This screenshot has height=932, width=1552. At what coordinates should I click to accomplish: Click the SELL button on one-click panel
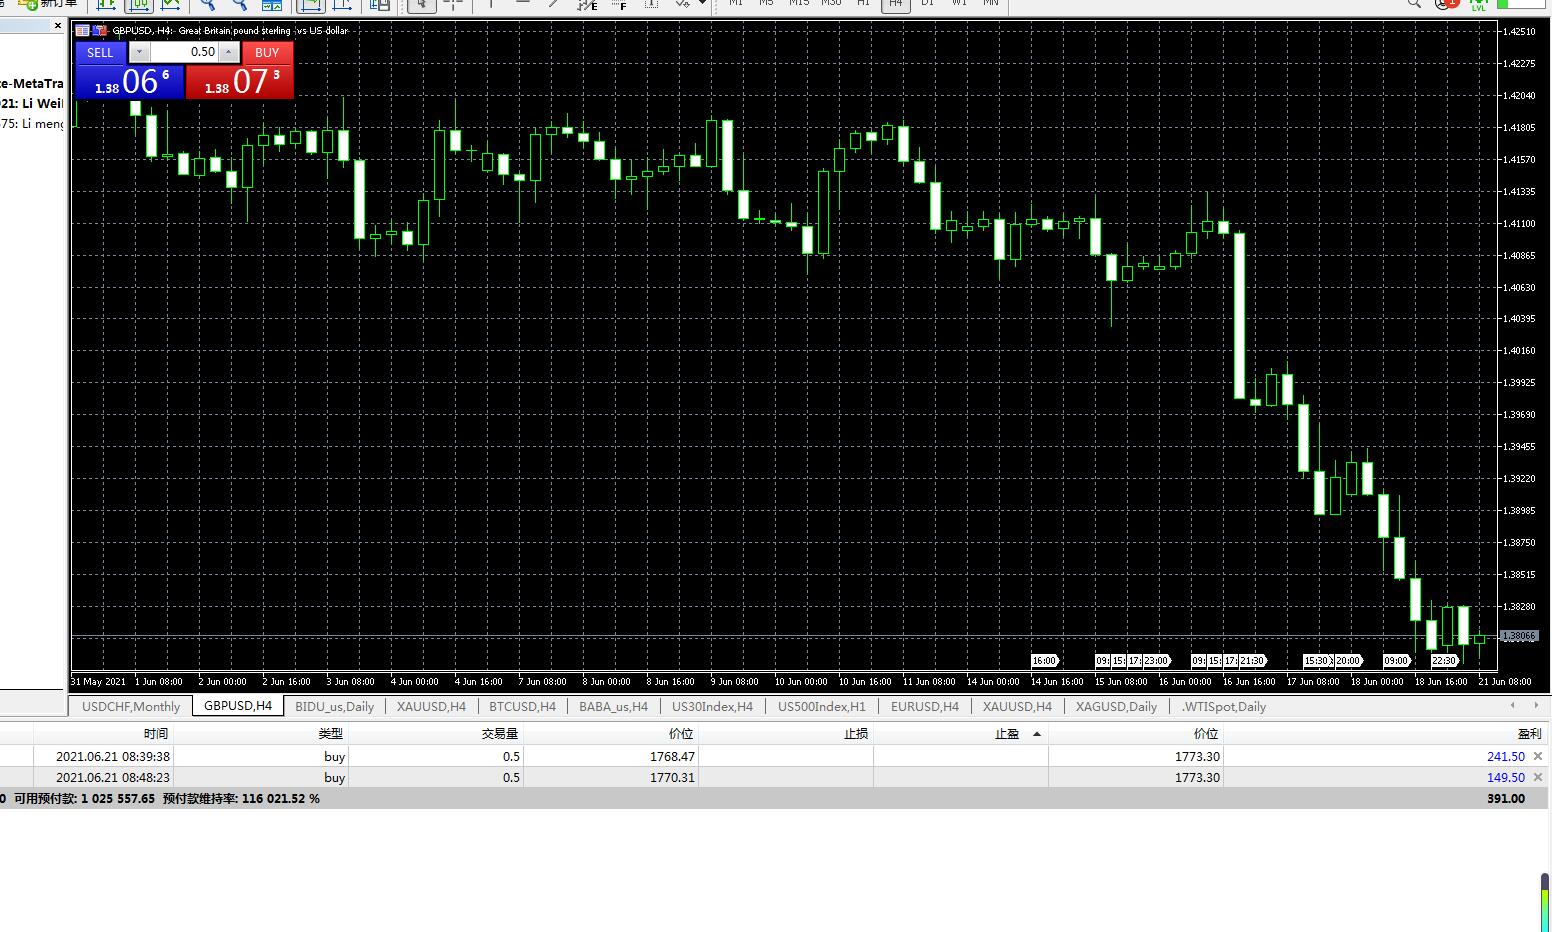[x=101, y=52]
